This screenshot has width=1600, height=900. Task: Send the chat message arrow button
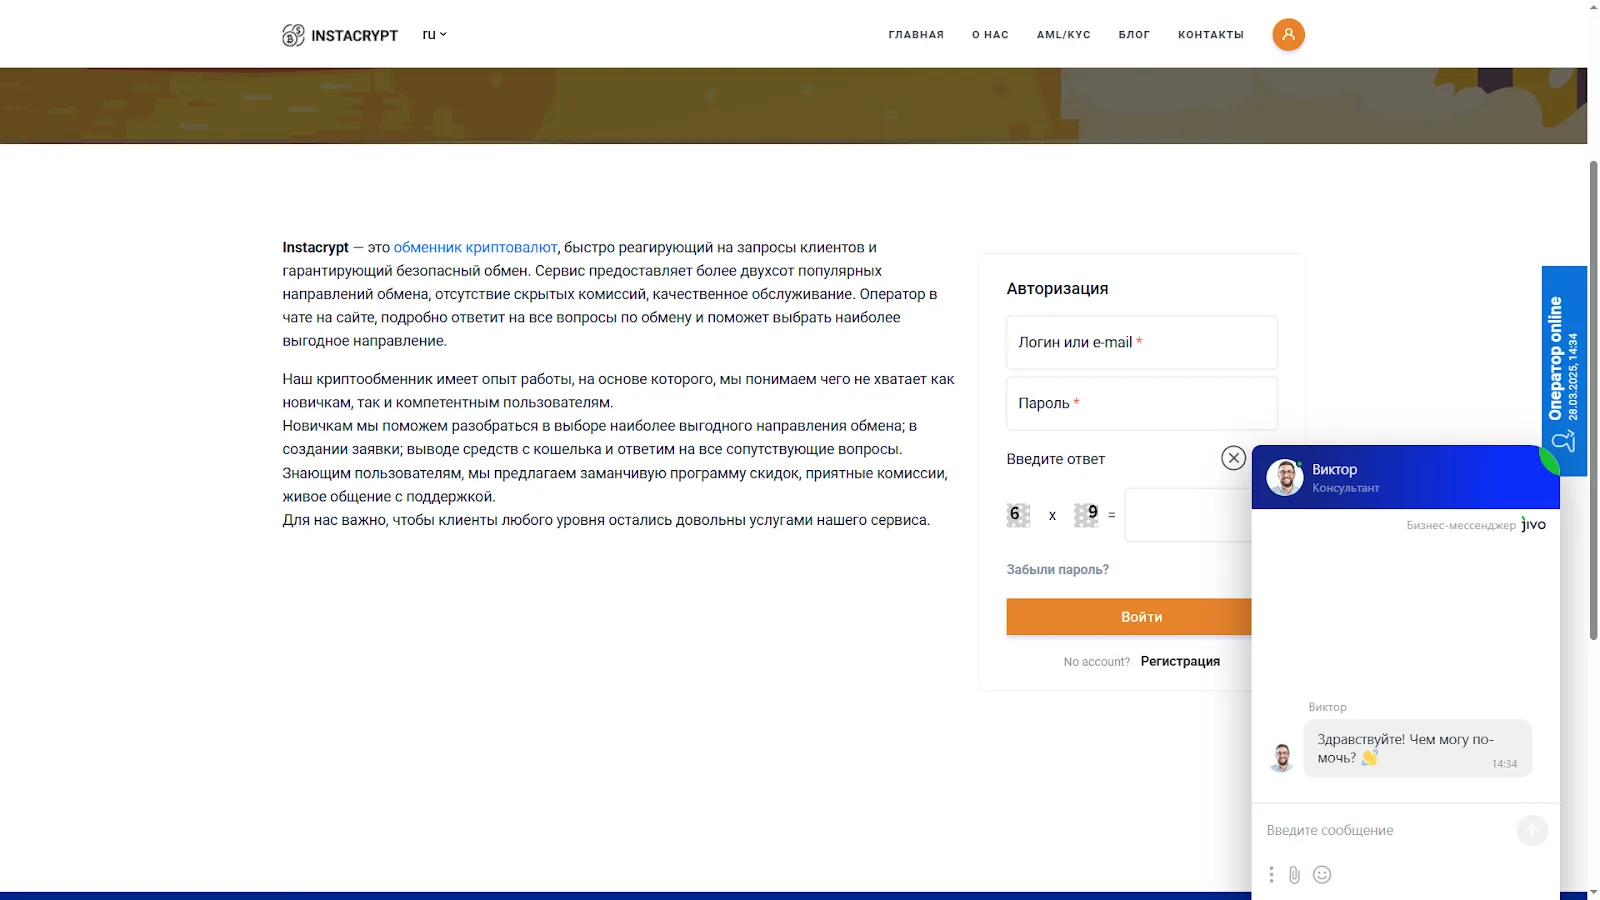coord(1532,830)
